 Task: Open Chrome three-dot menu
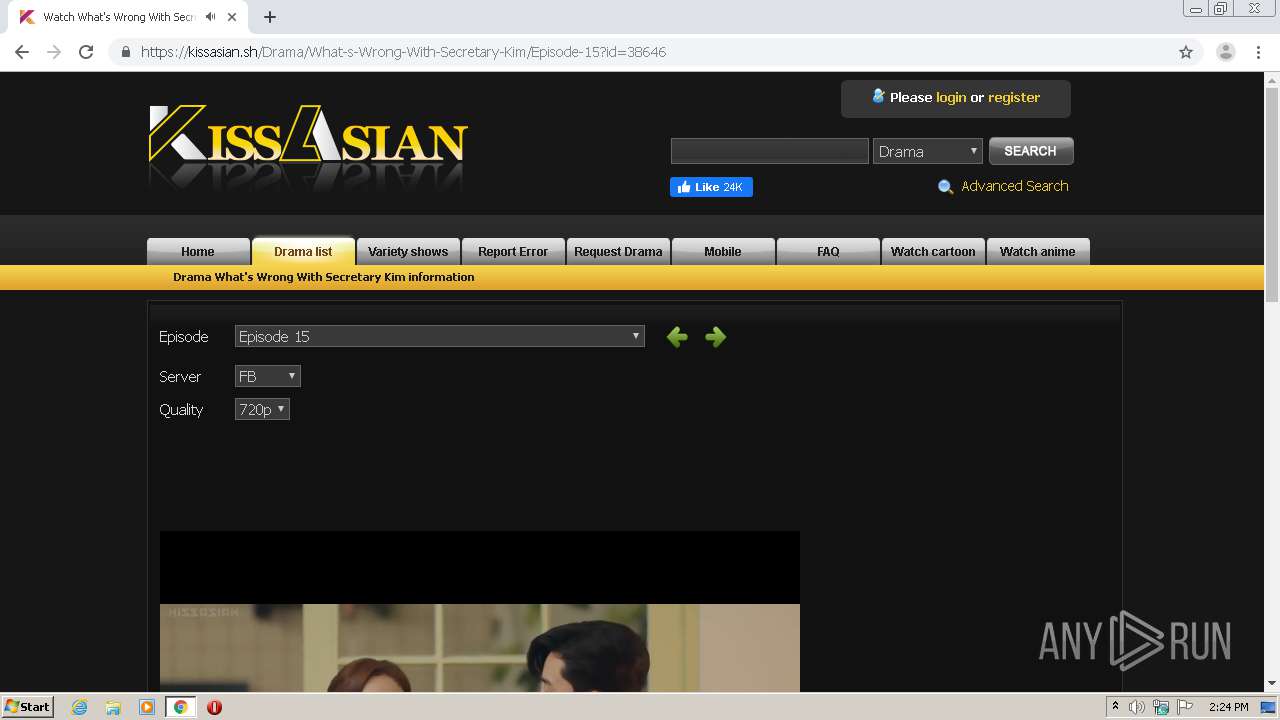1258,52
